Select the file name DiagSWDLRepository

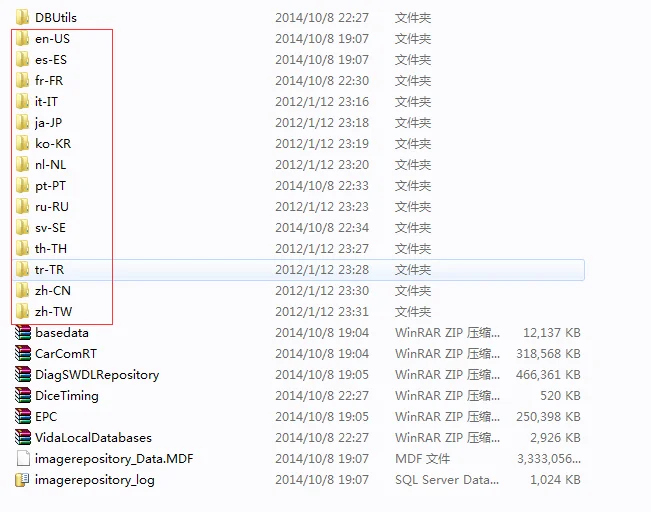point(97,375)
